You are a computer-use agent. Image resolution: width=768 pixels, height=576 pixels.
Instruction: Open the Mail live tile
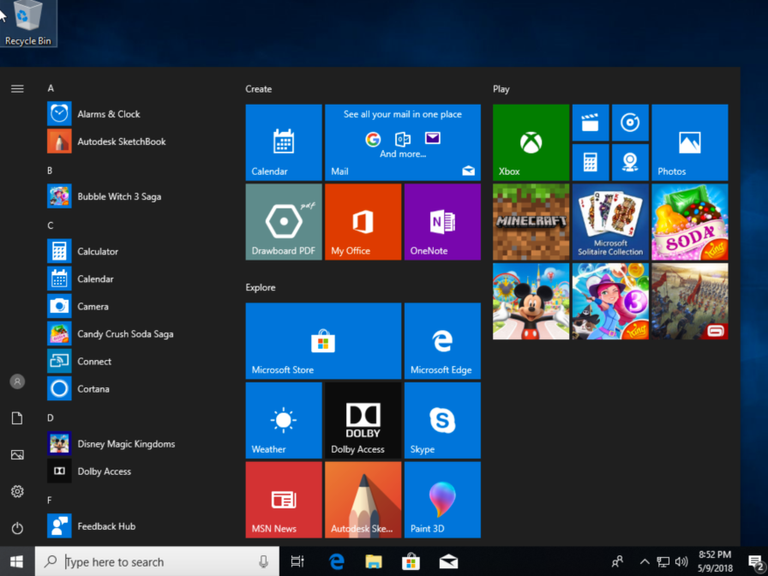pos(403,142)
